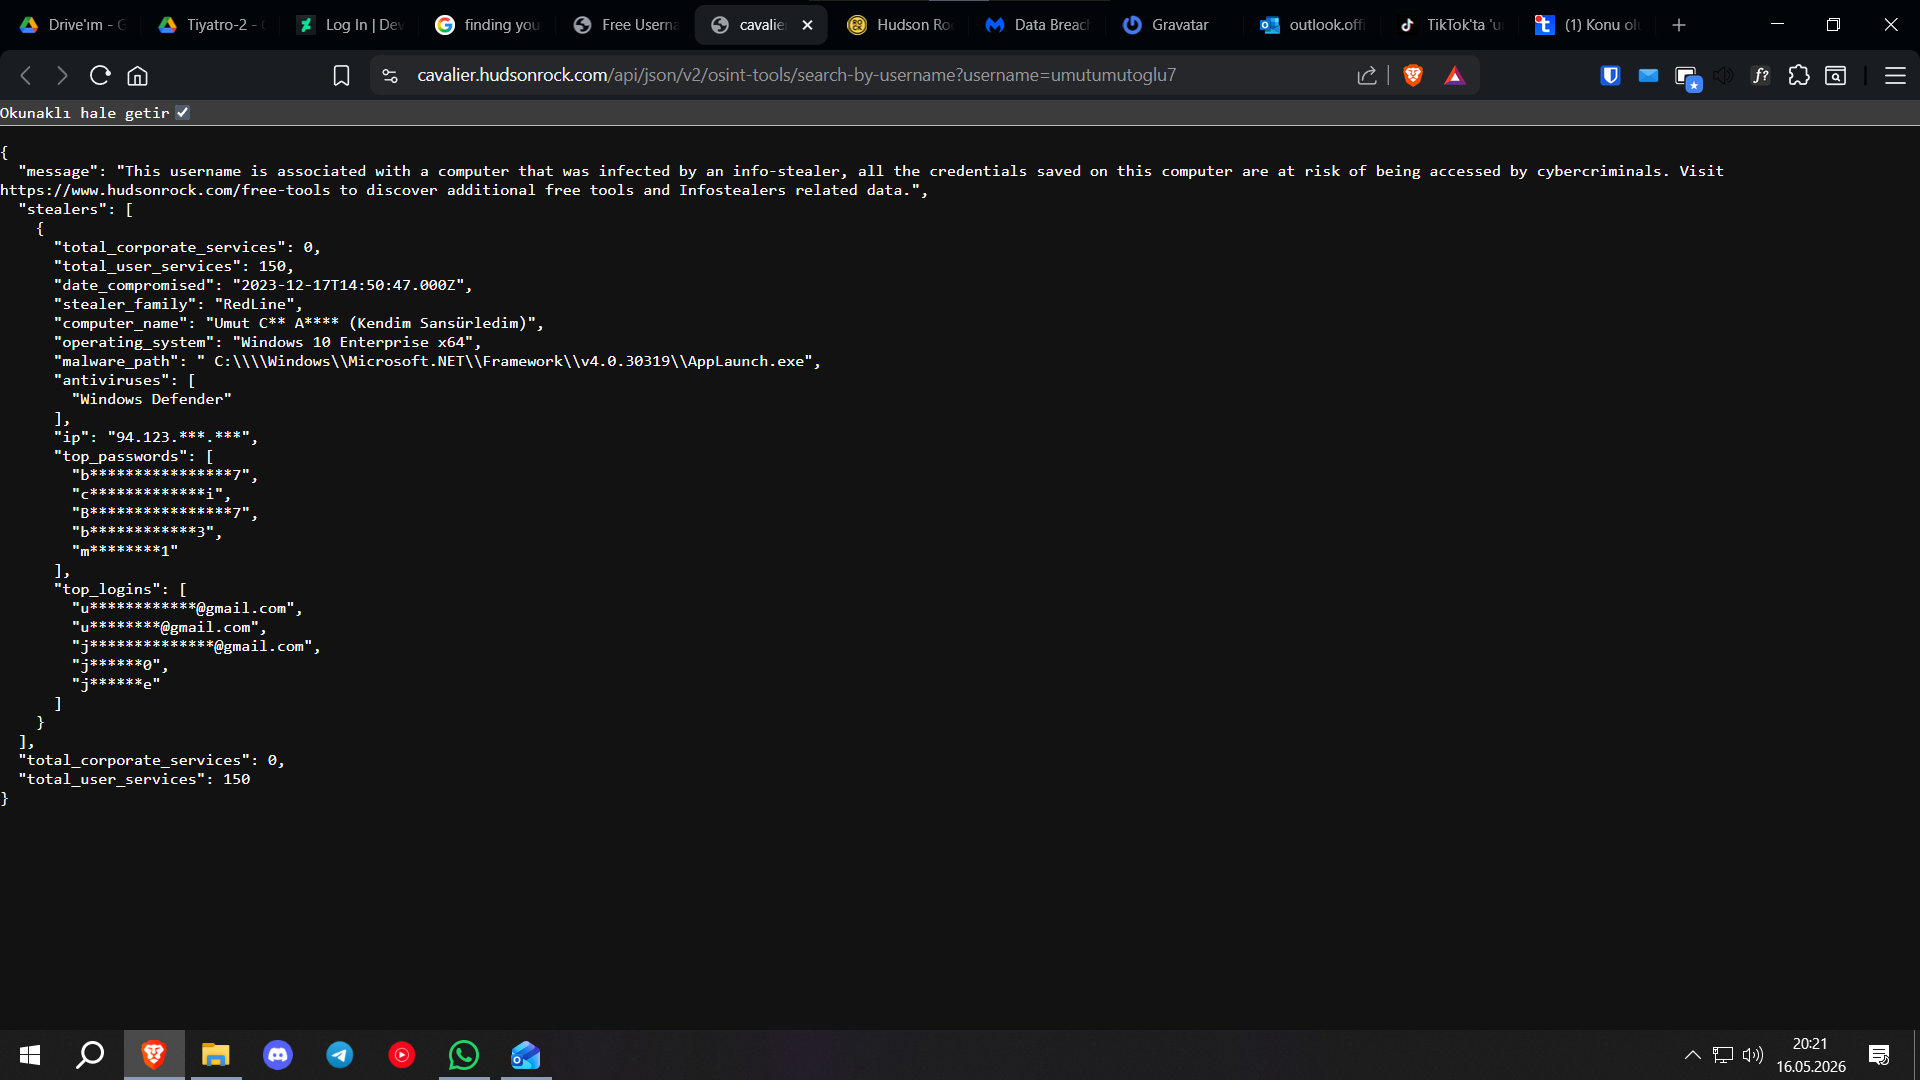The height and width of the screenshot is (1080, 1920).
Task: Open the font finder extension
Action: click(1761, 75)
